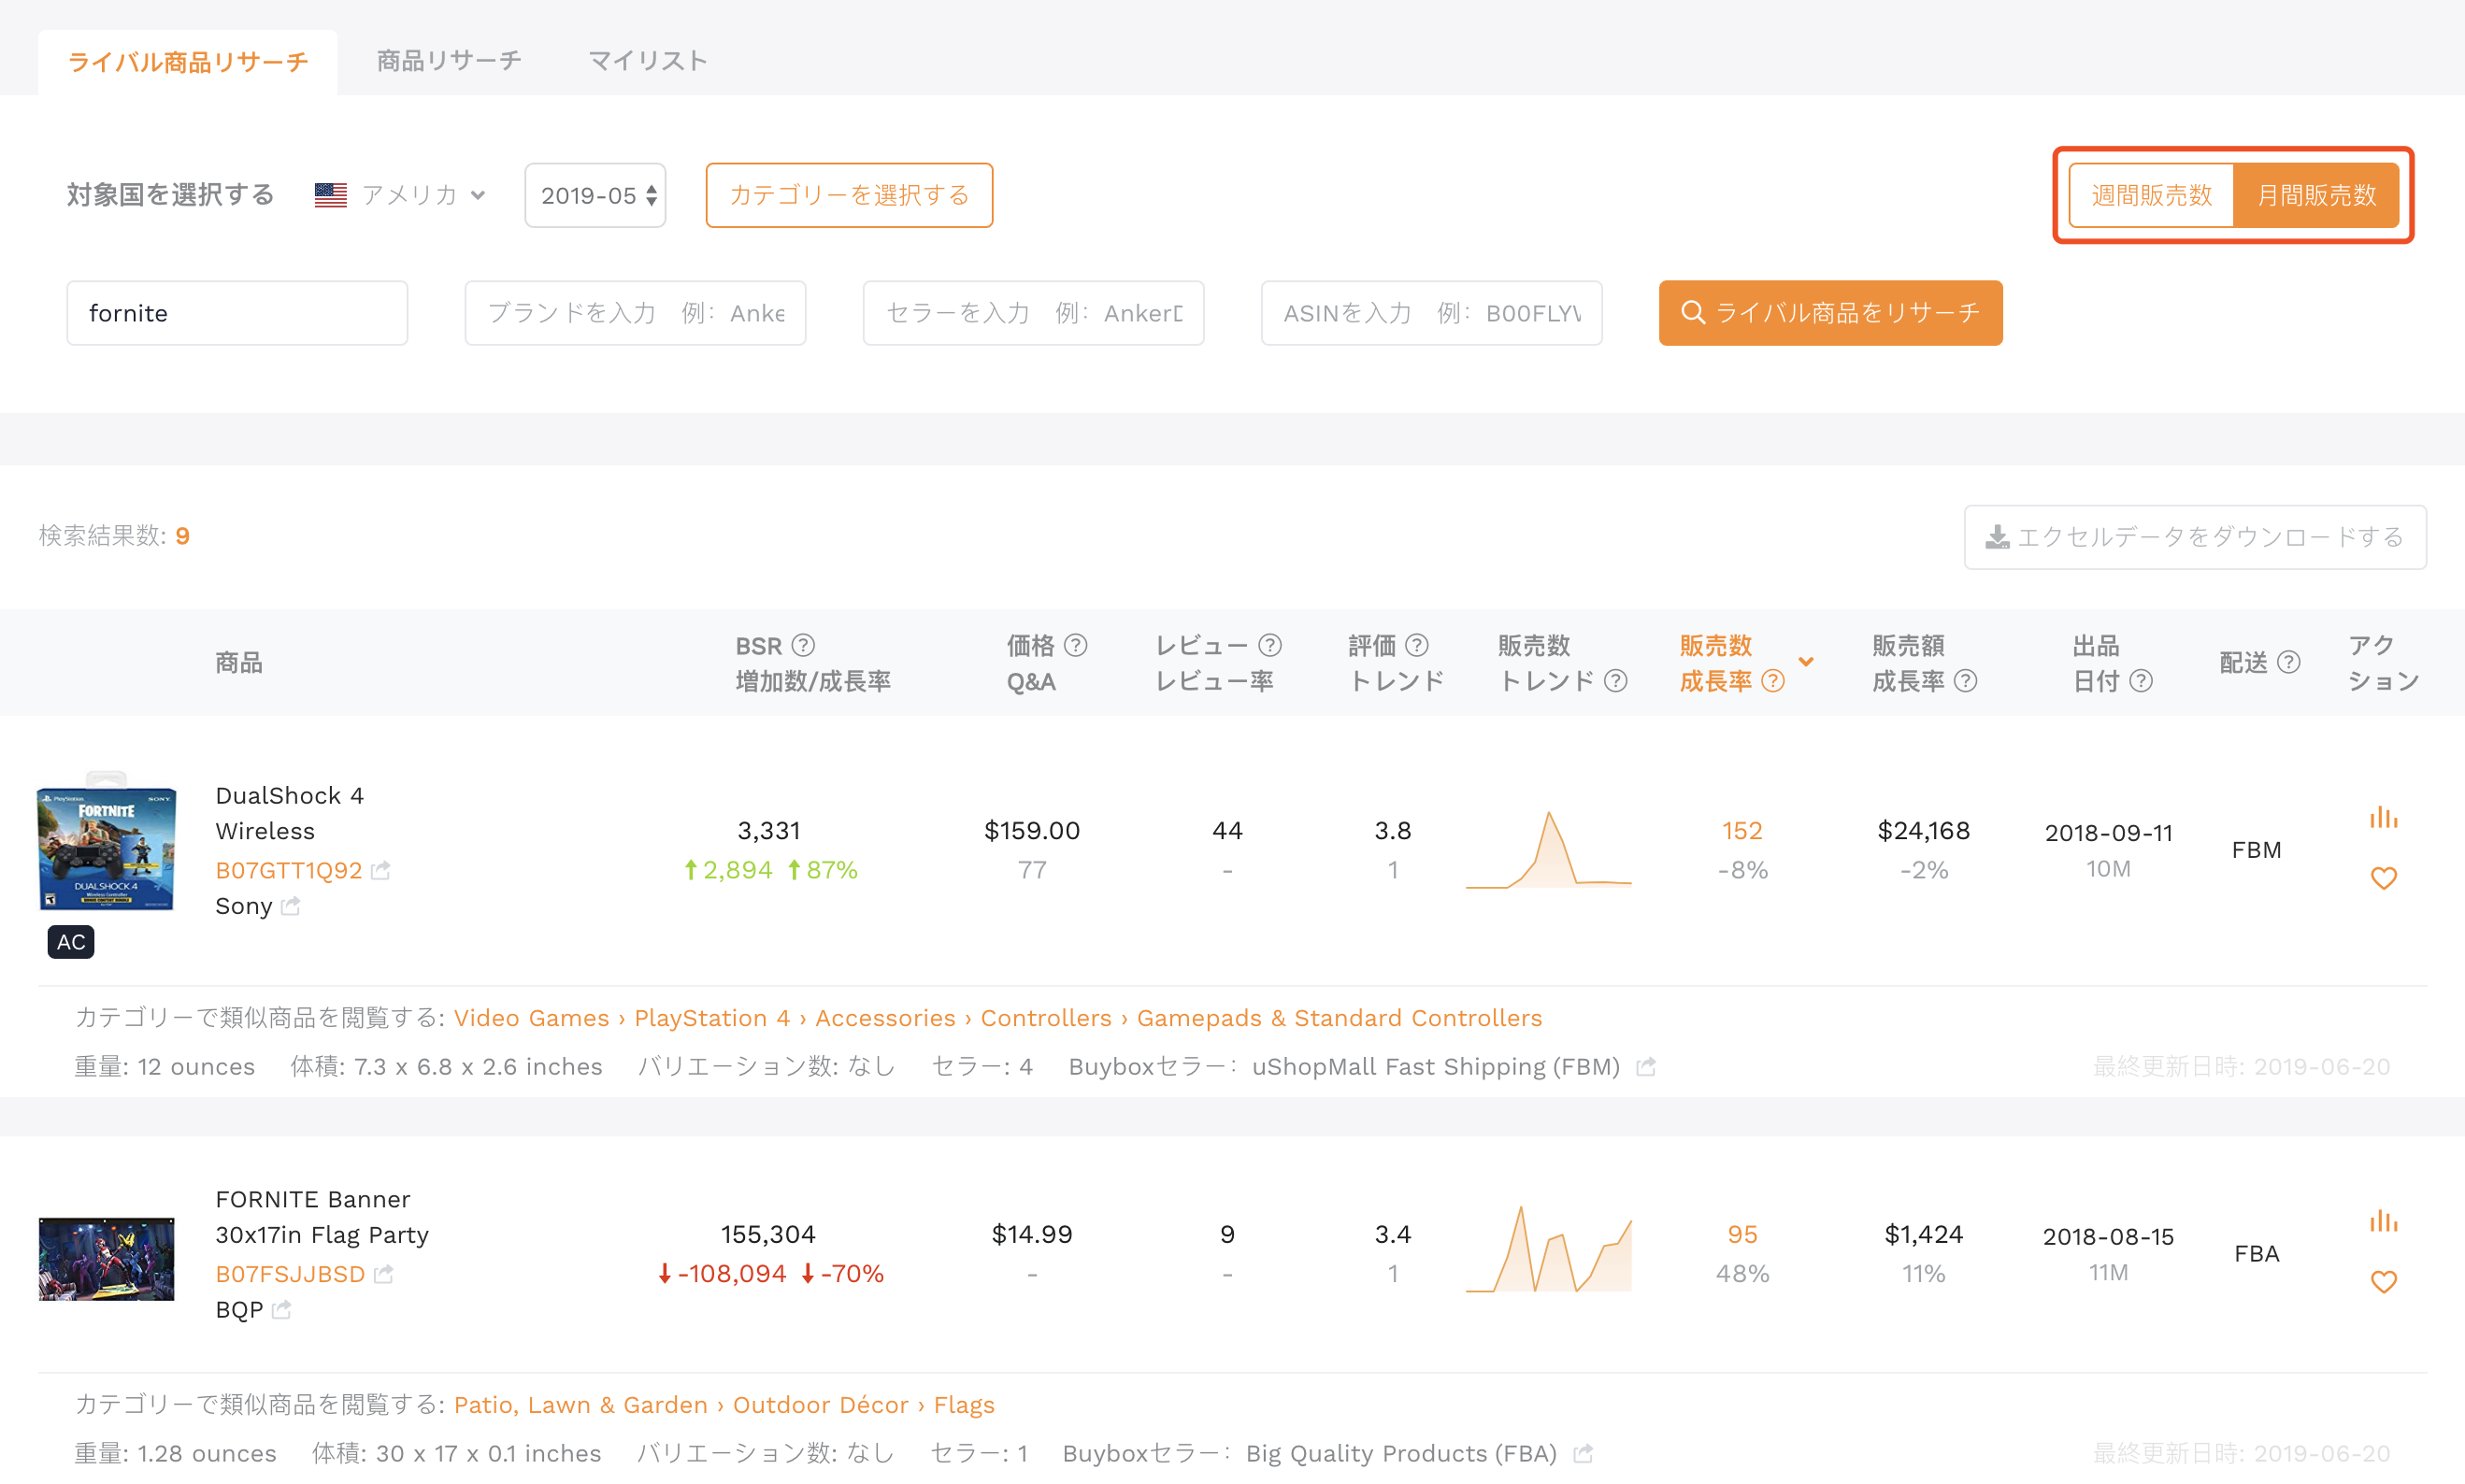Click the keyword field containing fornite
2465x1484 pixels.
237,313
